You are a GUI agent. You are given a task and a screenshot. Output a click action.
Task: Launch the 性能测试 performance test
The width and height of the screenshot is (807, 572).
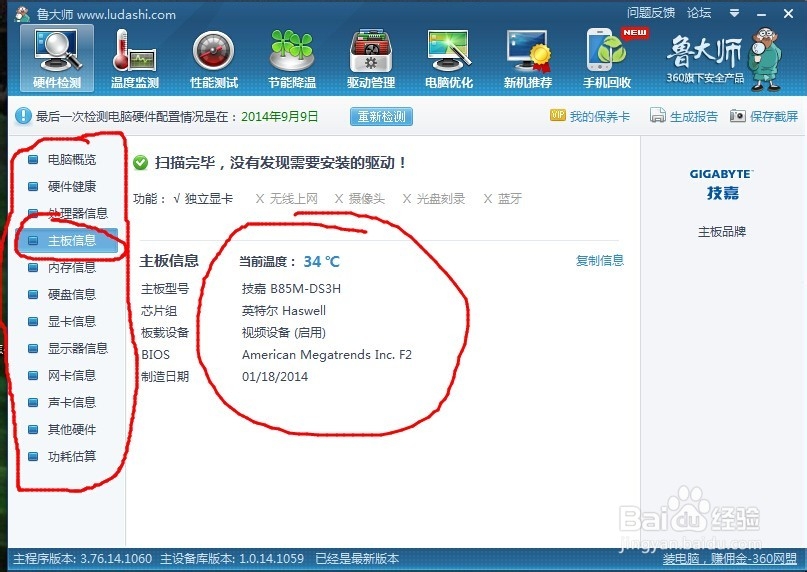(214, 58)
